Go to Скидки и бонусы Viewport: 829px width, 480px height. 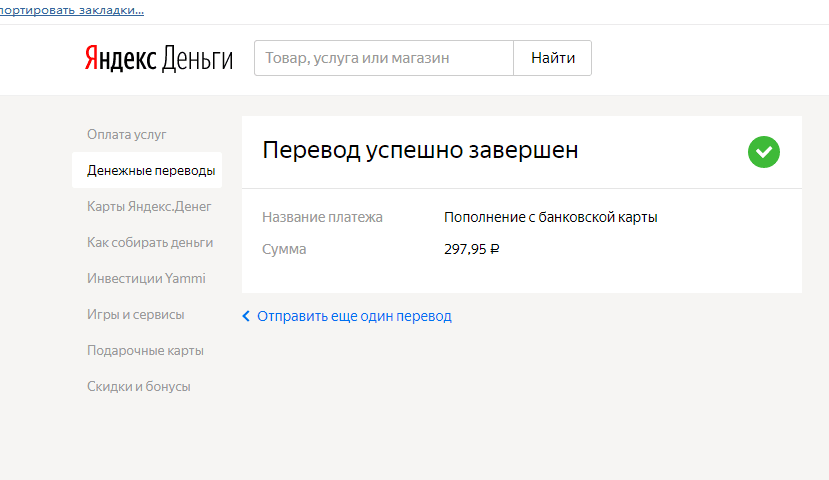(139, 386)
